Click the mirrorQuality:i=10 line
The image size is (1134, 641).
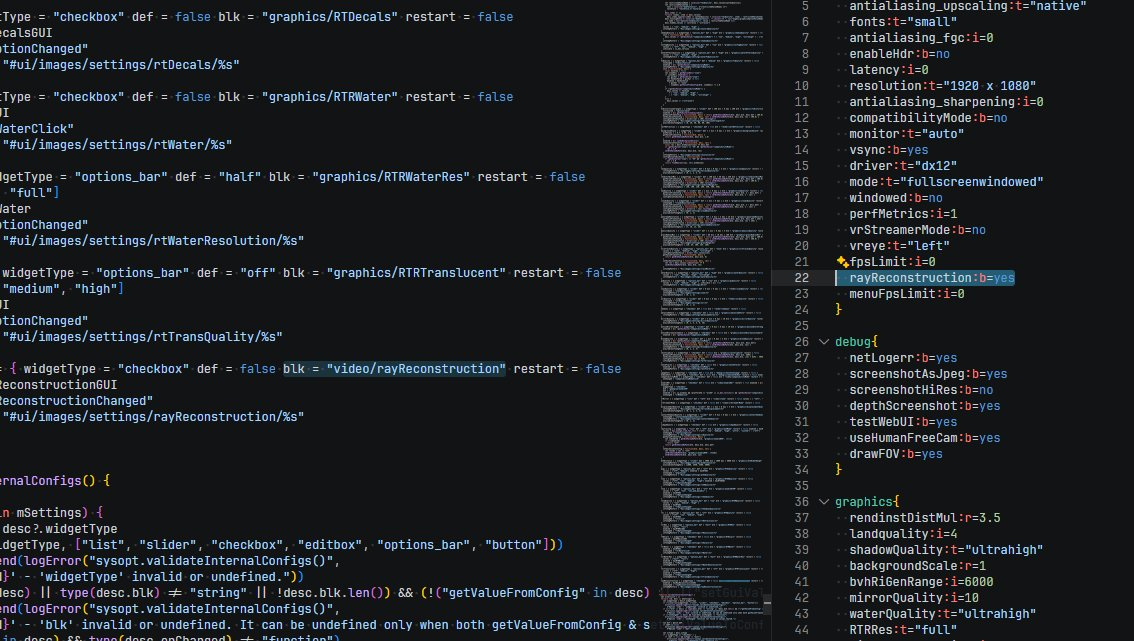click(x=913, y=598)
